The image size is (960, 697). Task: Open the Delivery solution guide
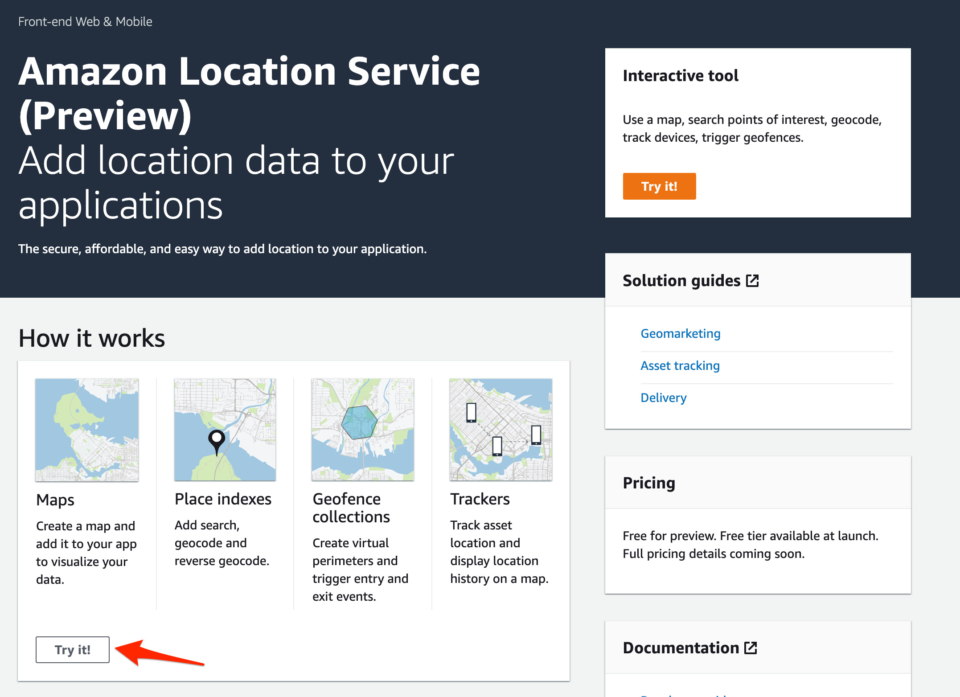pyautogui.click(x=663, y=397)
